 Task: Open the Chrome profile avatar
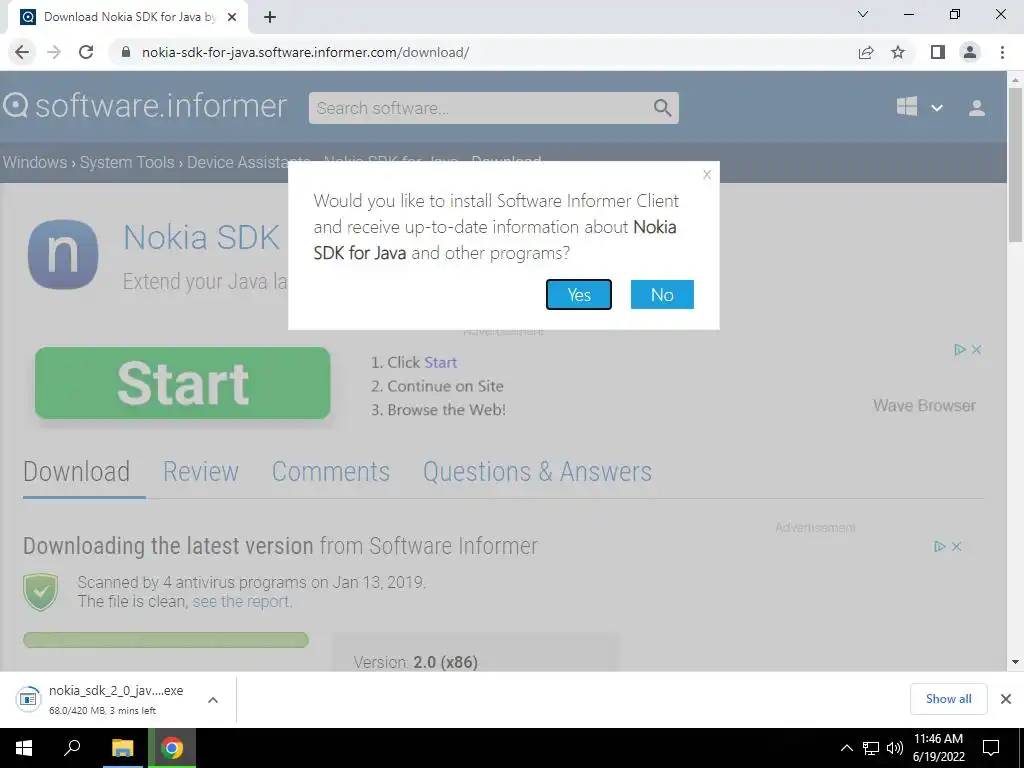[970, 52]
